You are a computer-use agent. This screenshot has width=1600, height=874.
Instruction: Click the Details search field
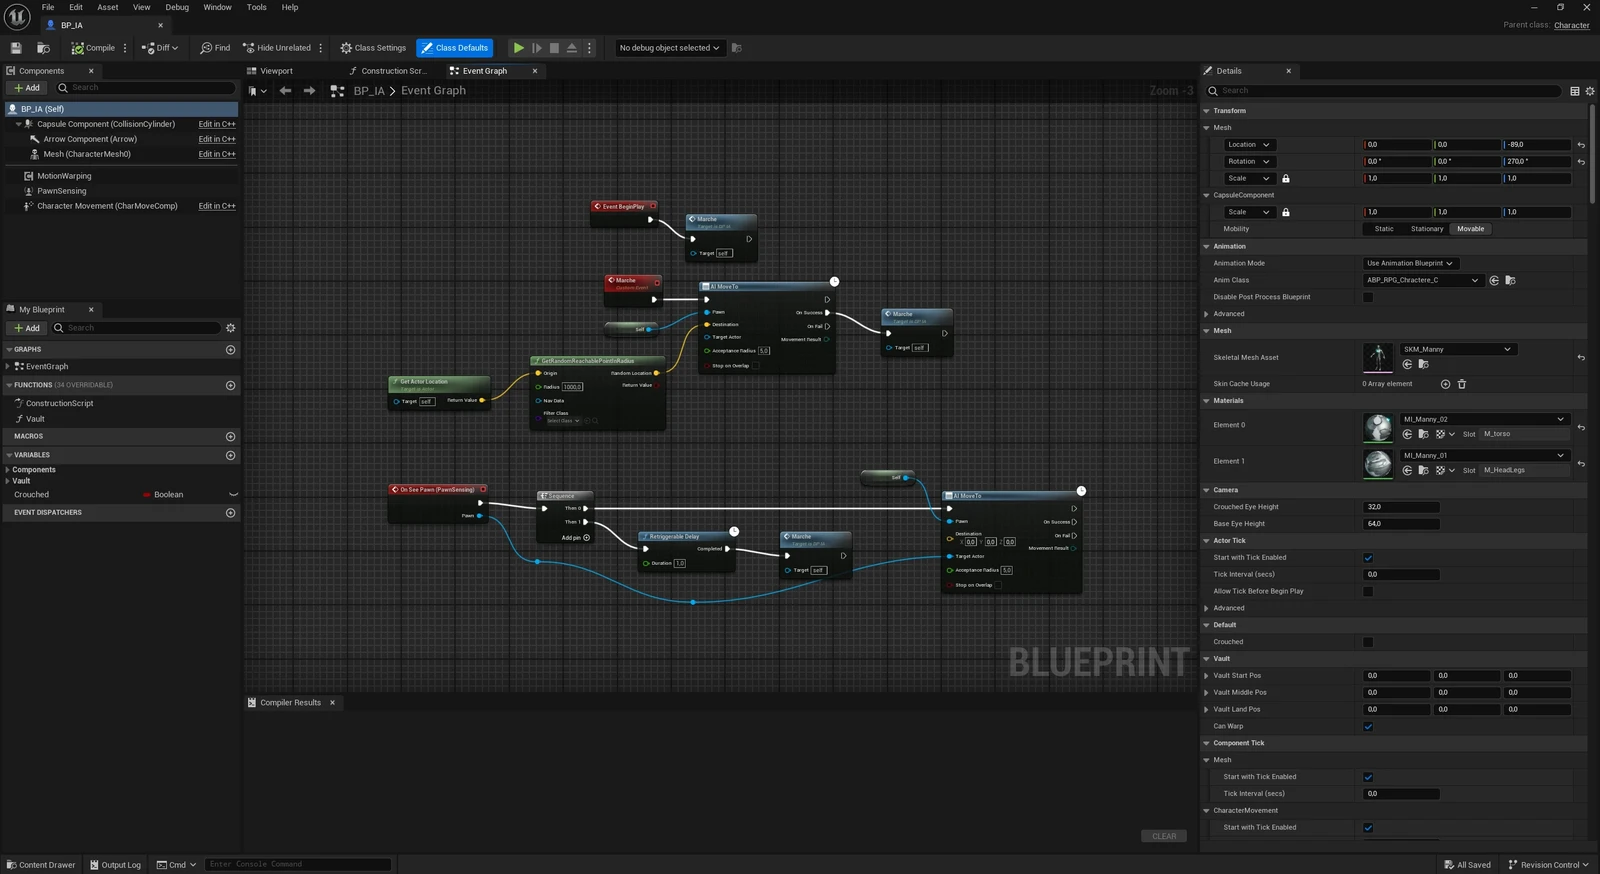pos(1384,91)
